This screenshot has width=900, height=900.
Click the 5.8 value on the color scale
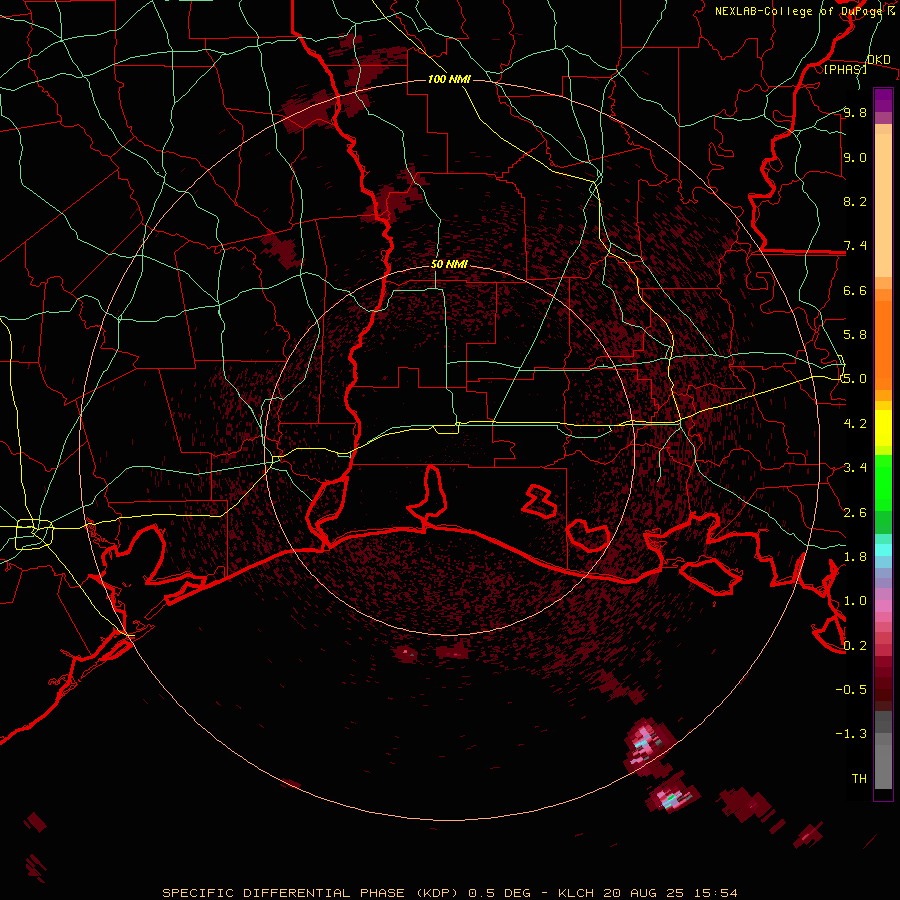pyautogui.click(x=855, y=335)
